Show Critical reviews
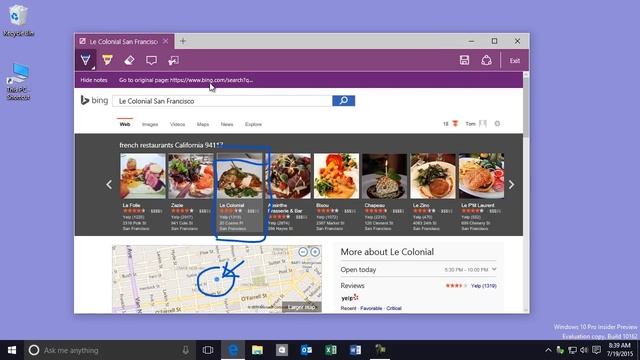Image resolution: width=640 pixels, height=360 pixels. click(x=394, y=308)
